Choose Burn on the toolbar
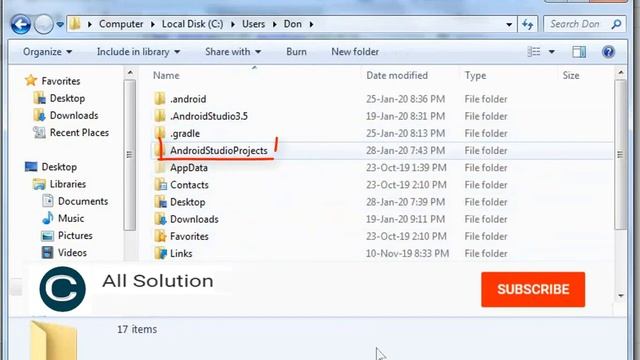The width and height of the screenshot is (640, 360). pyautogui.click(x=296, y=52)
